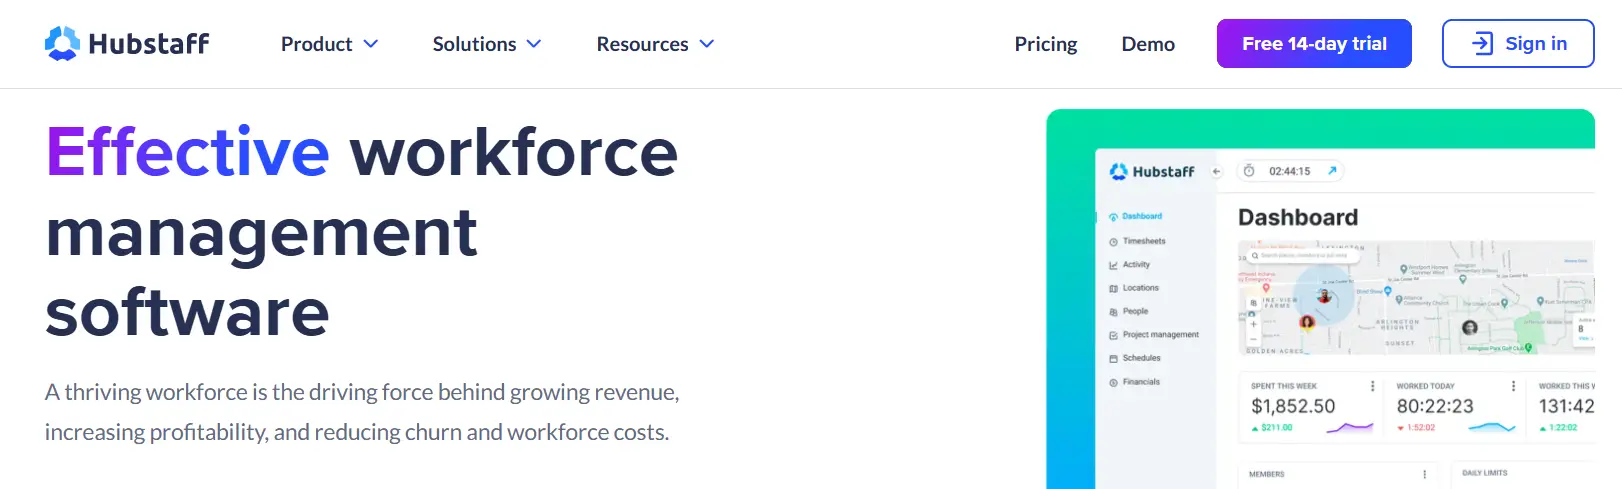This screenshot has width=1622, height=489.
Task: Click the gradient word Effective in headline
Action: tap(188, 152)
